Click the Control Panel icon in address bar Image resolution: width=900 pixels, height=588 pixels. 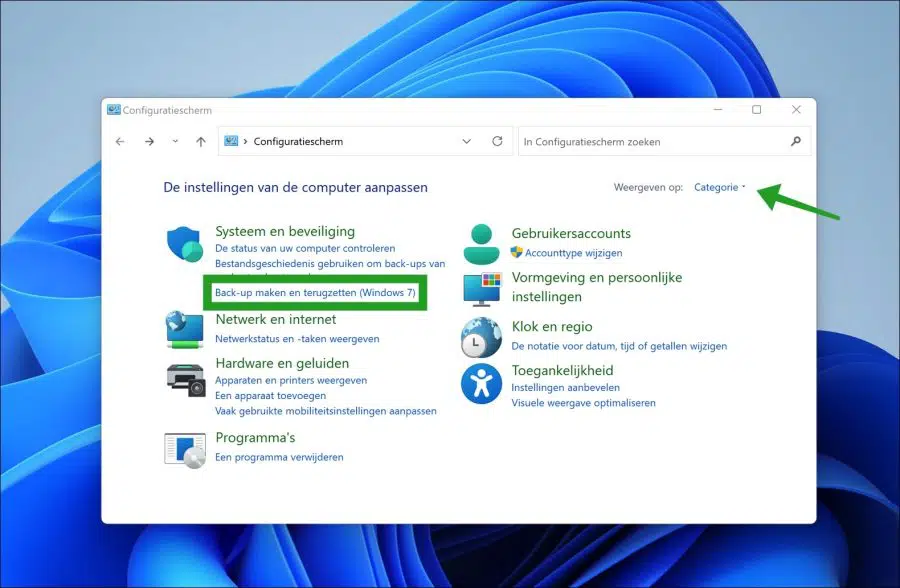pyautogui.click(x=231, y=141)
